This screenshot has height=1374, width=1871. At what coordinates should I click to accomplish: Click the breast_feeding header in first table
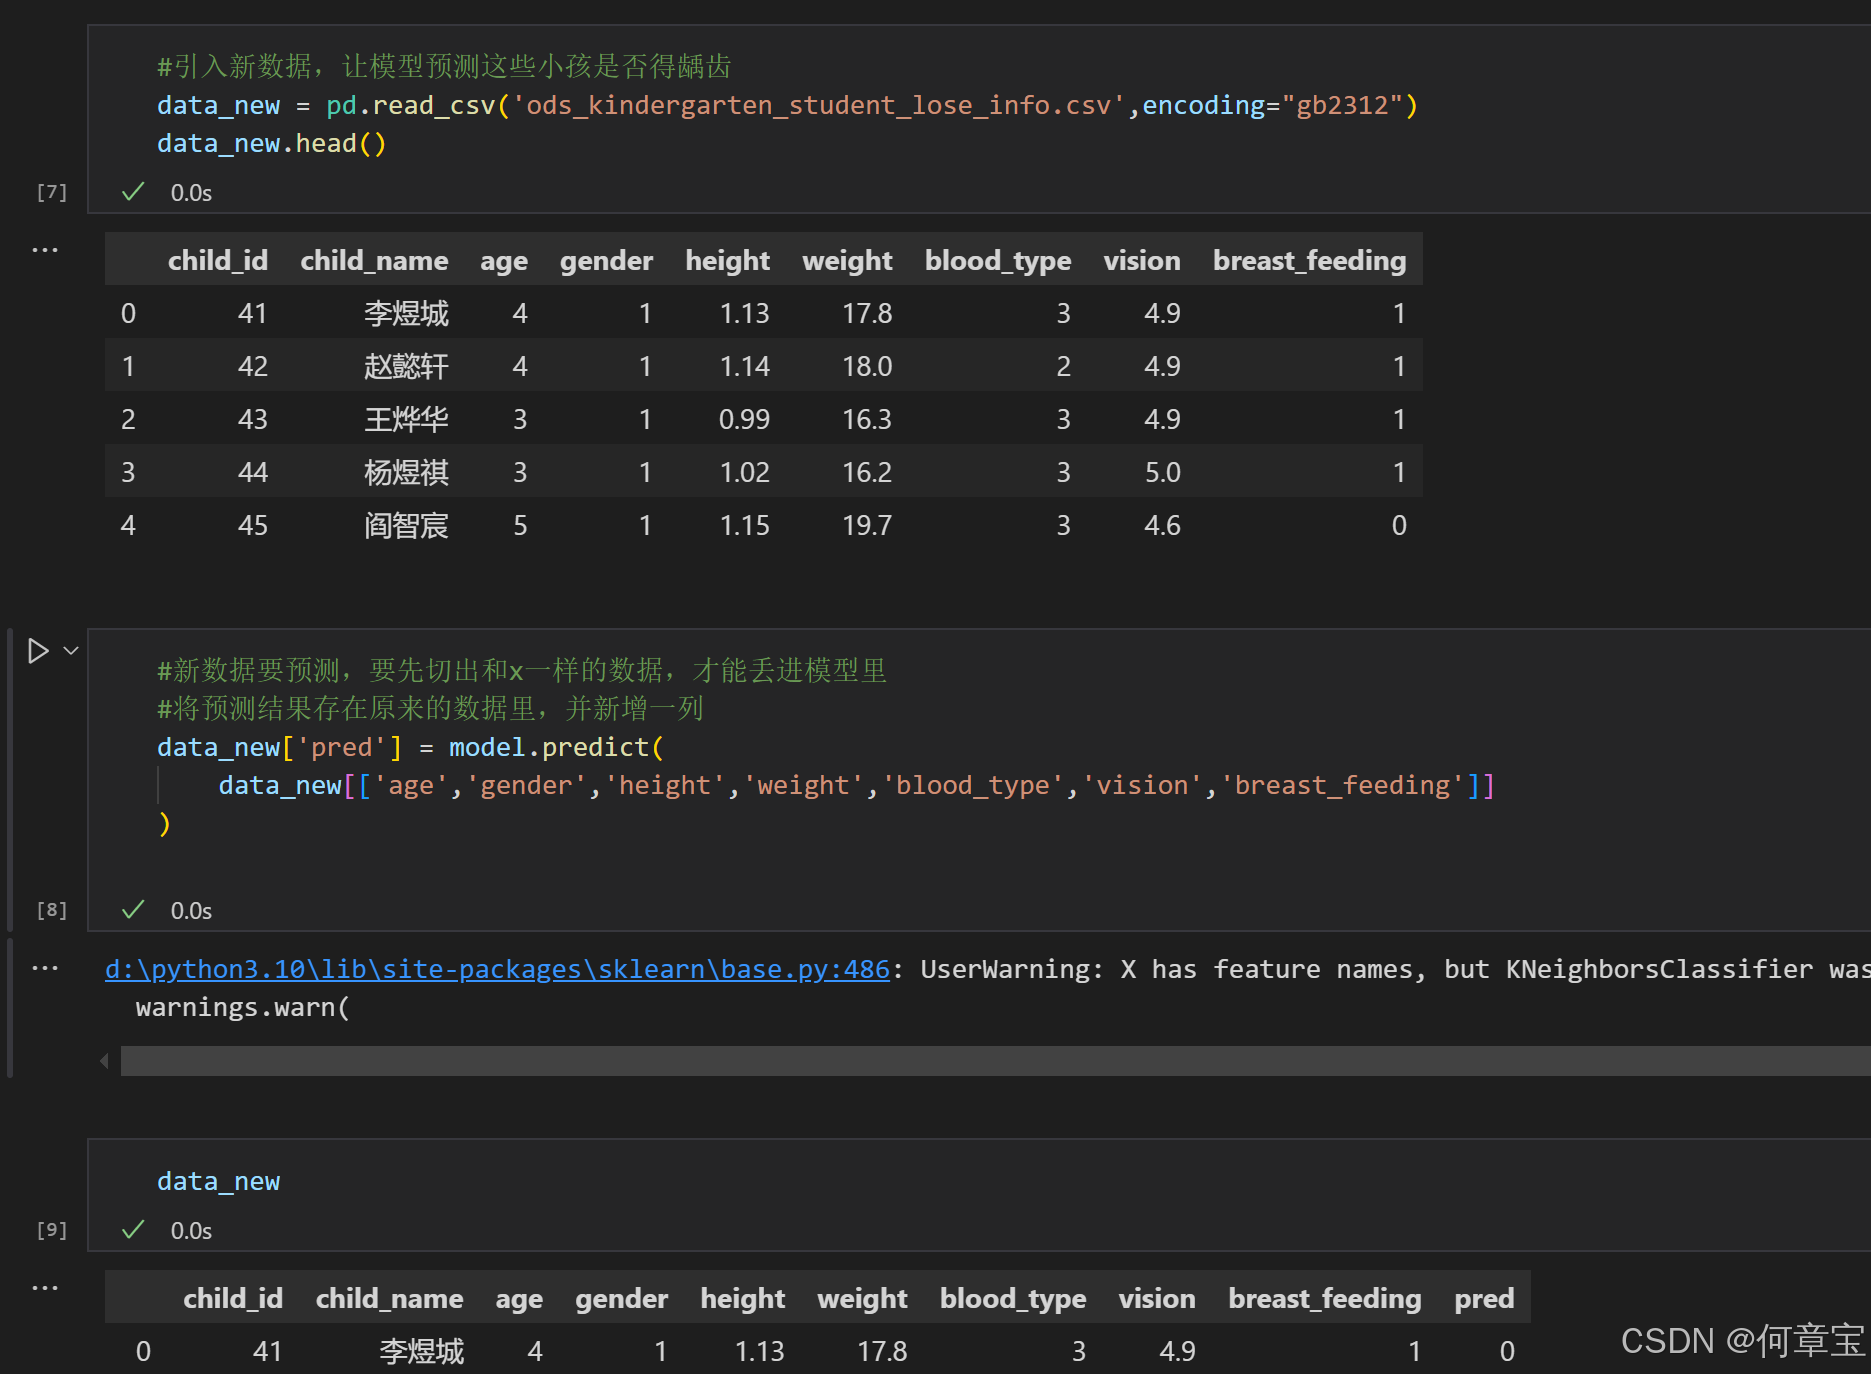(1309, 260)
